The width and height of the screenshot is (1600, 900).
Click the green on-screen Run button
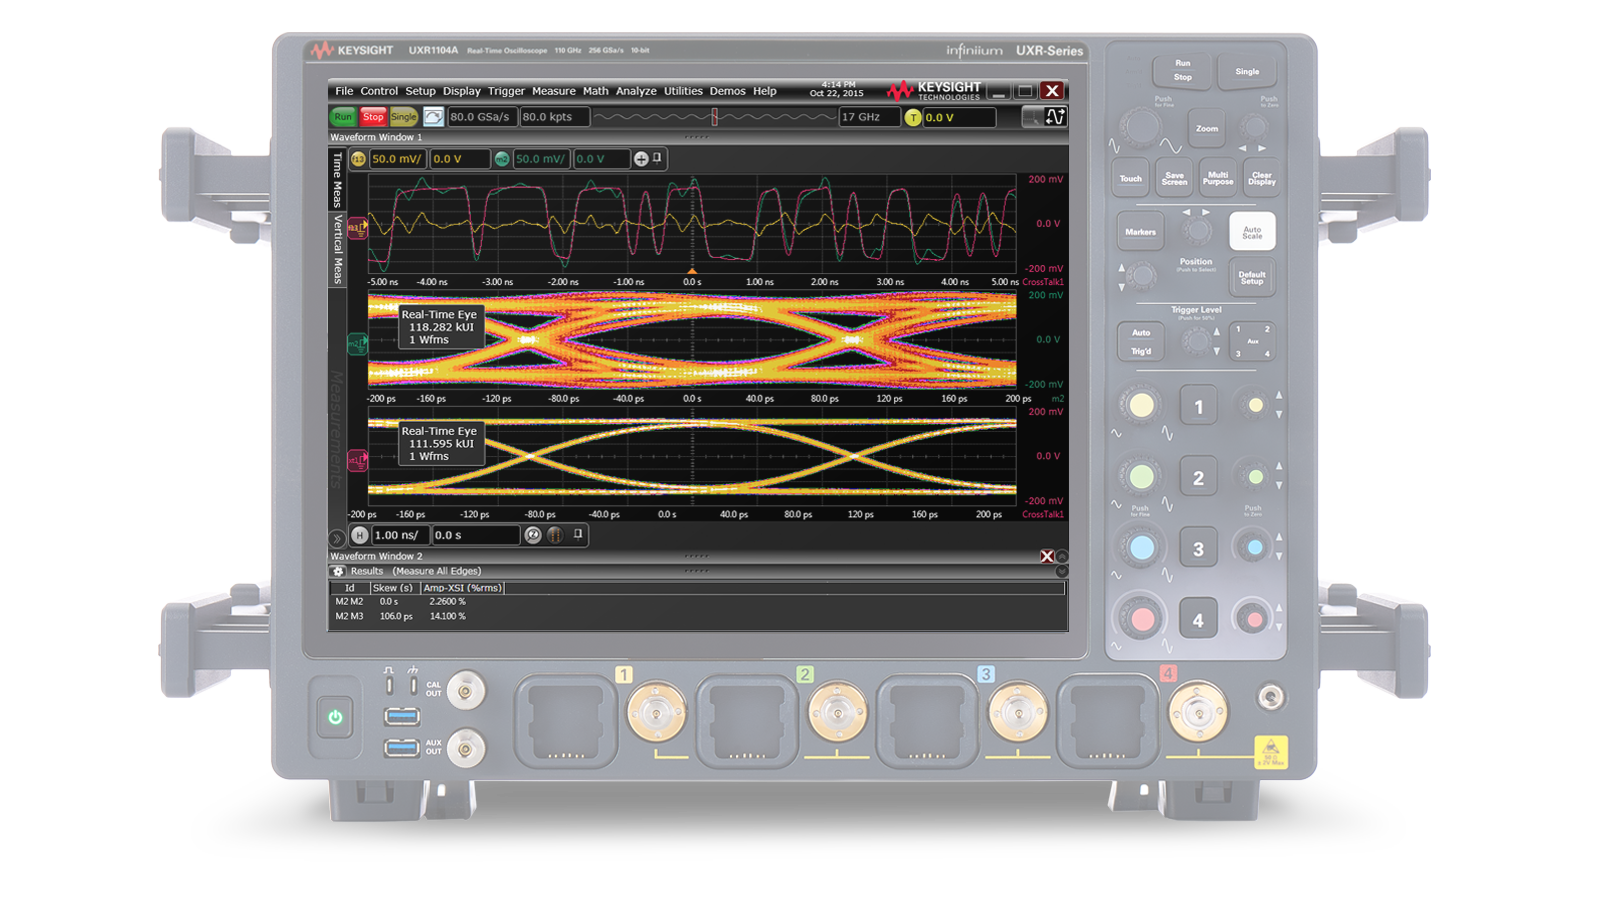(x=343, y=117)
